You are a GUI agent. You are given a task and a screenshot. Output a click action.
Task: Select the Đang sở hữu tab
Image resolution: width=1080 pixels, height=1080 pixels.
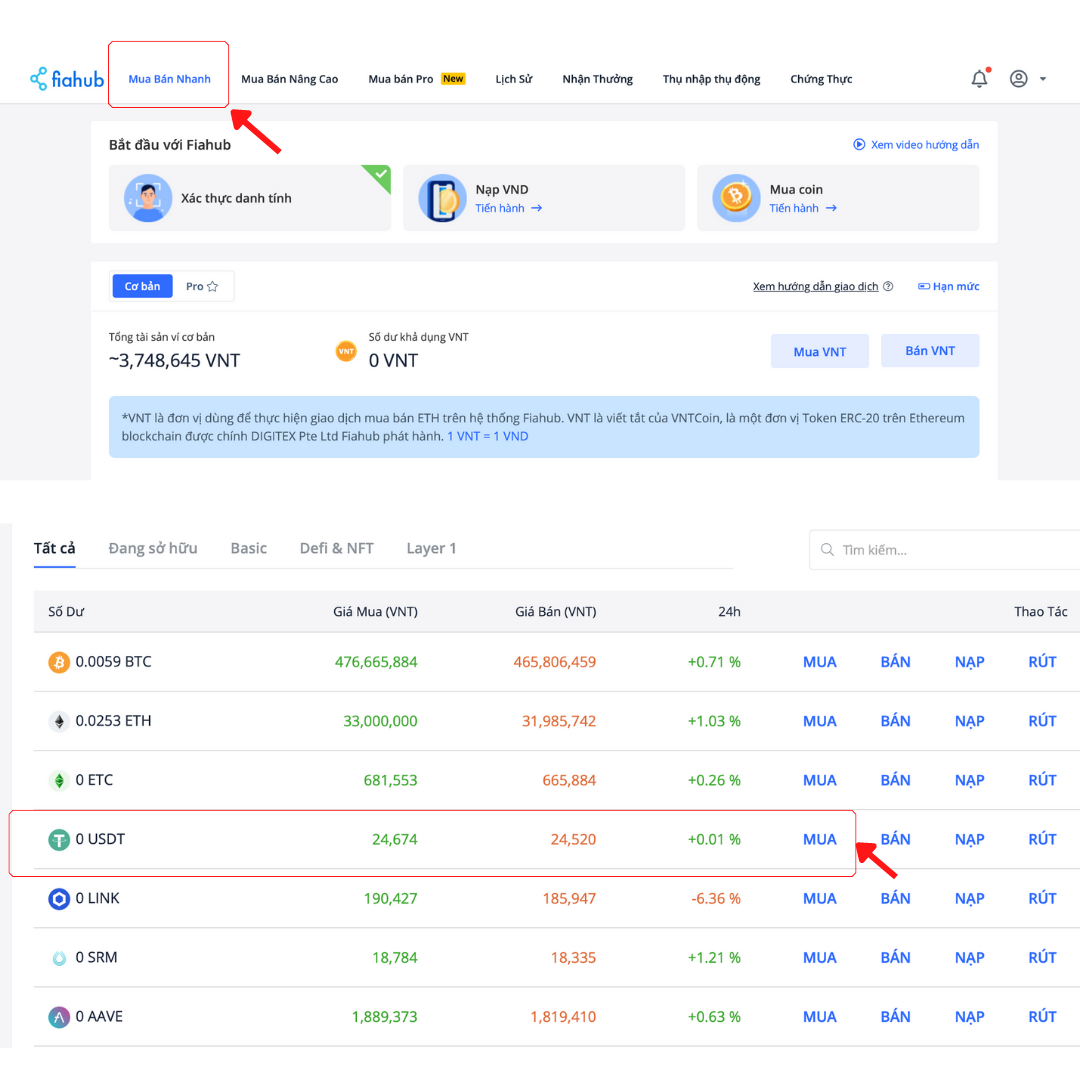[x=153, y=548]
